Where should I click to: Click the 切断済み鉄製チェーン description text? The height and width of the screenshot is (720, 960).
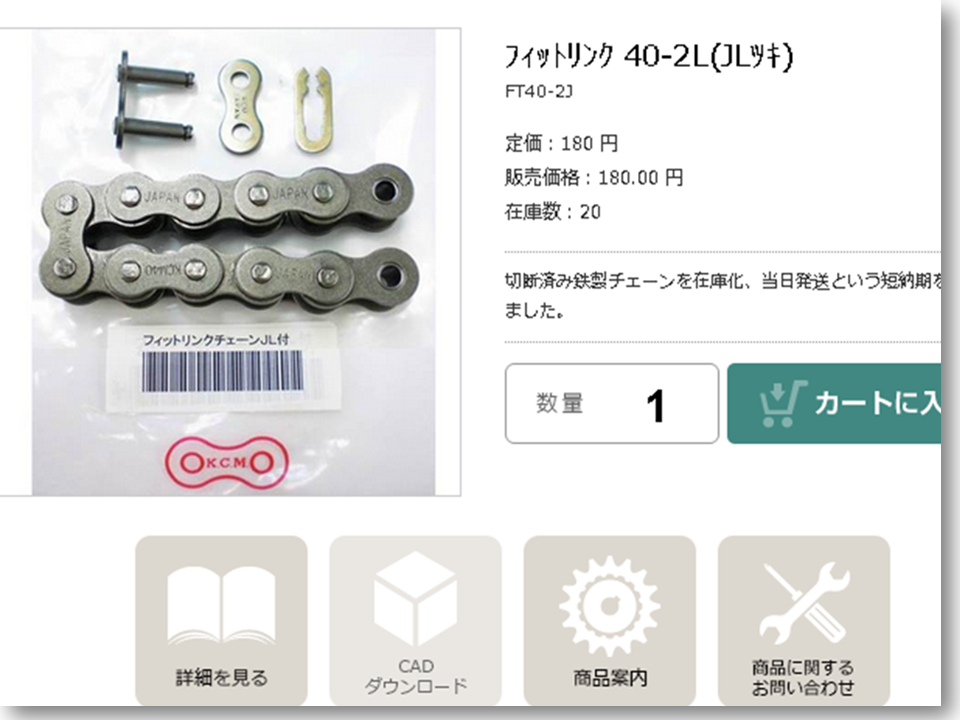722,296
